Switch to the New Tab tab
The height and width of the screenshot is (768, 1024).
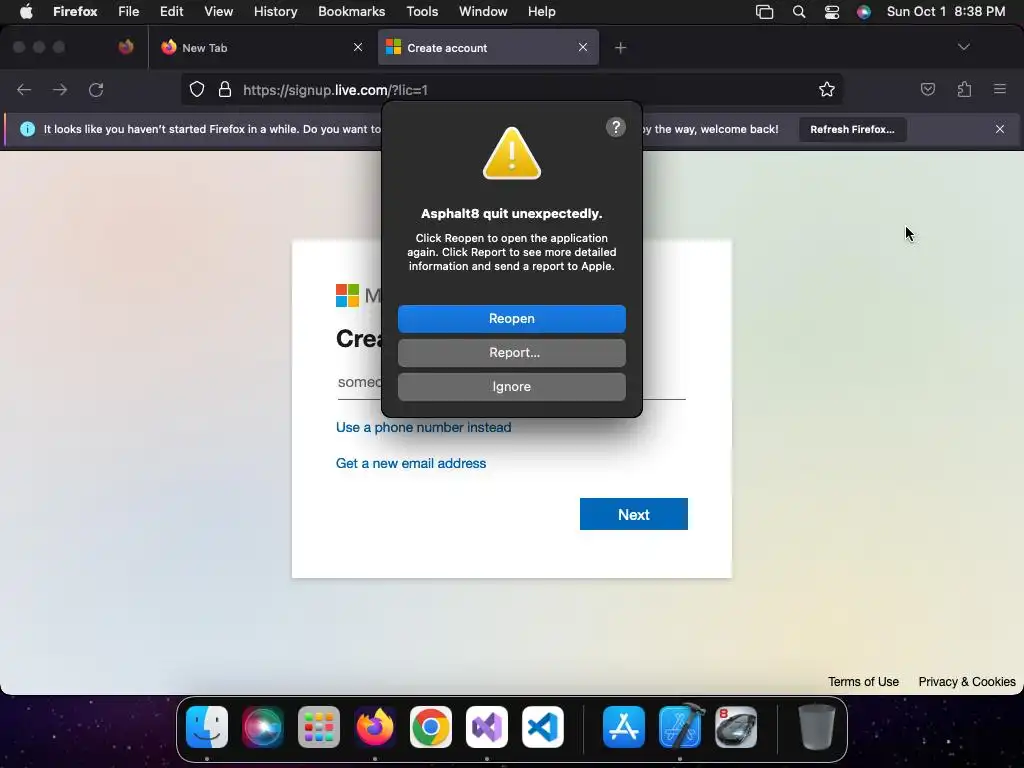pyautogui.click(x=259, y=48)
